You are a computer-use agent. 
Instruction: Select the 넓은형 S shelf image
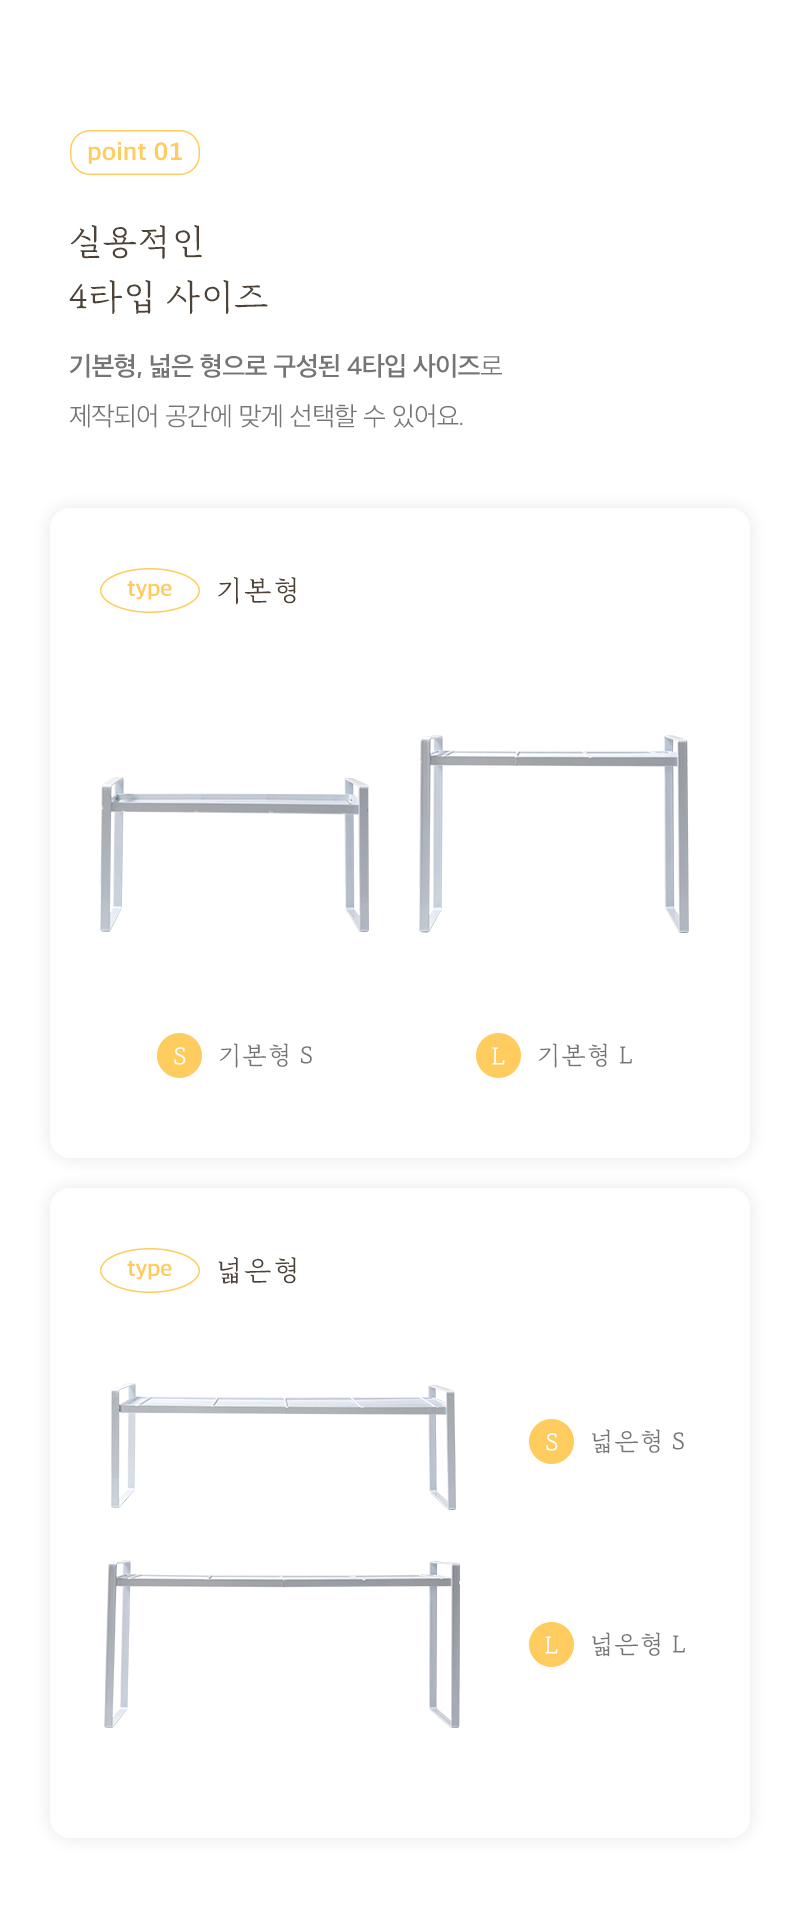pyautogui.click(x=283, y=1447)
